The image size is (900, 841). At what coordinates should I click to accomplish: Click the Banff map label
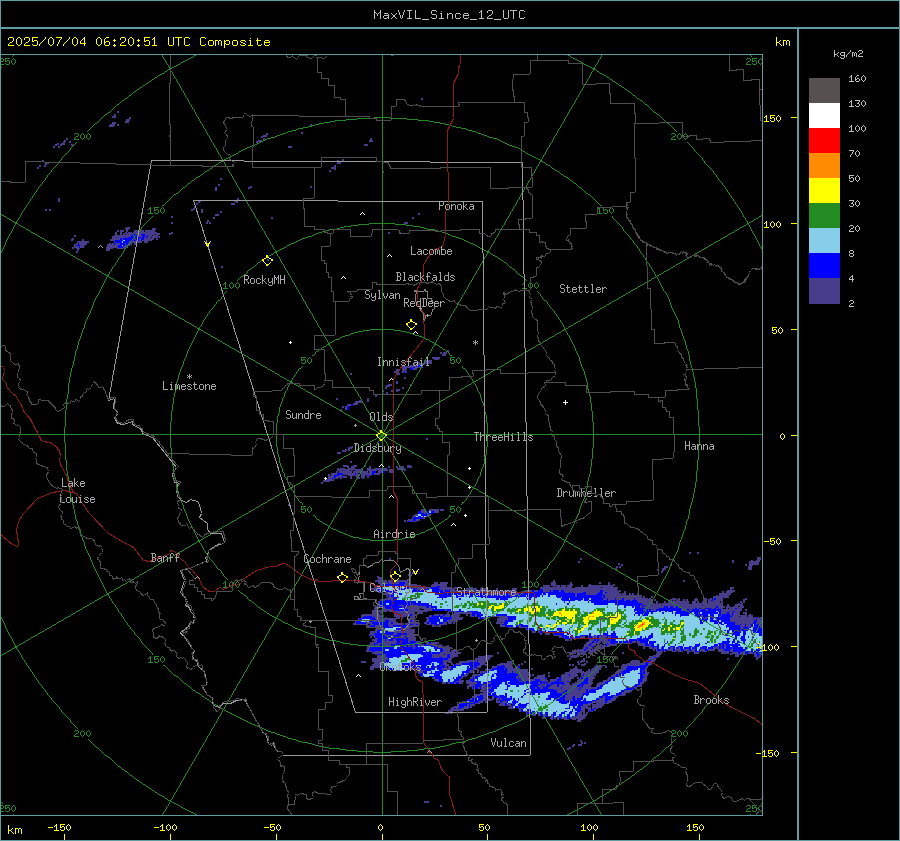click(165, 557)
